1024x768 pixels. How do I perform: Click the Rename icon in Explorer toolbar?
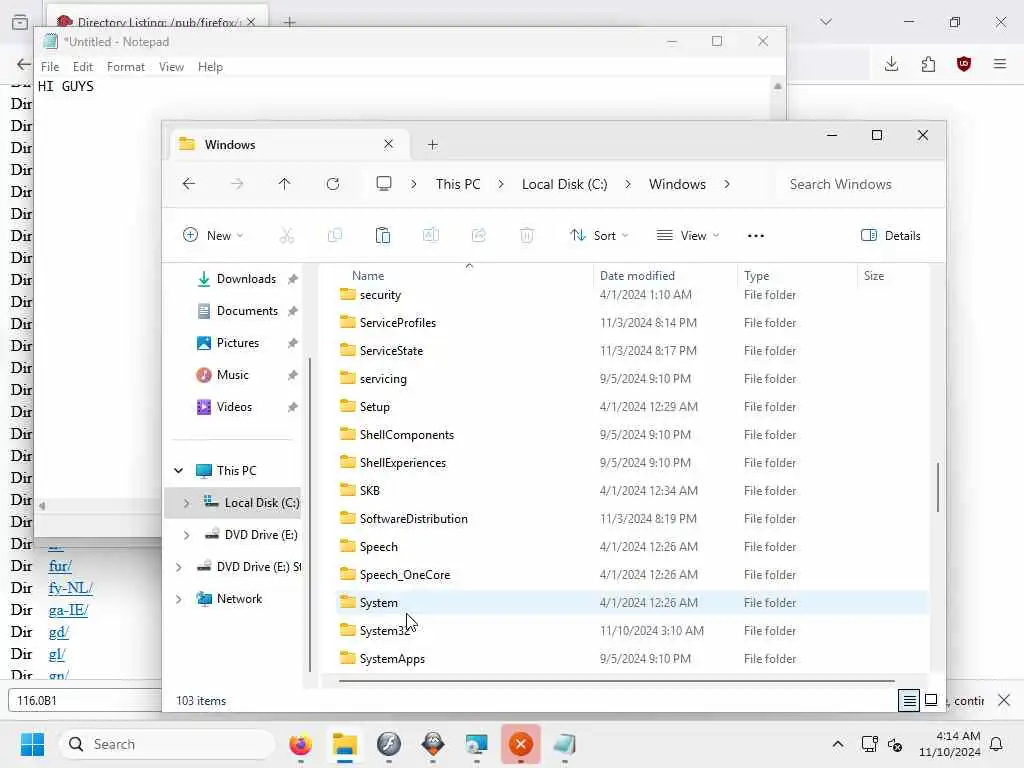coord(431,236)
